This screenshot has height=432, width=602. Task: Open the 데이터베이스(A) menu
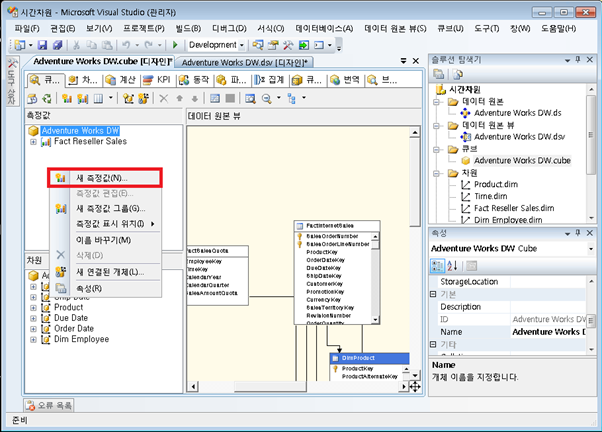coord(324,28)
